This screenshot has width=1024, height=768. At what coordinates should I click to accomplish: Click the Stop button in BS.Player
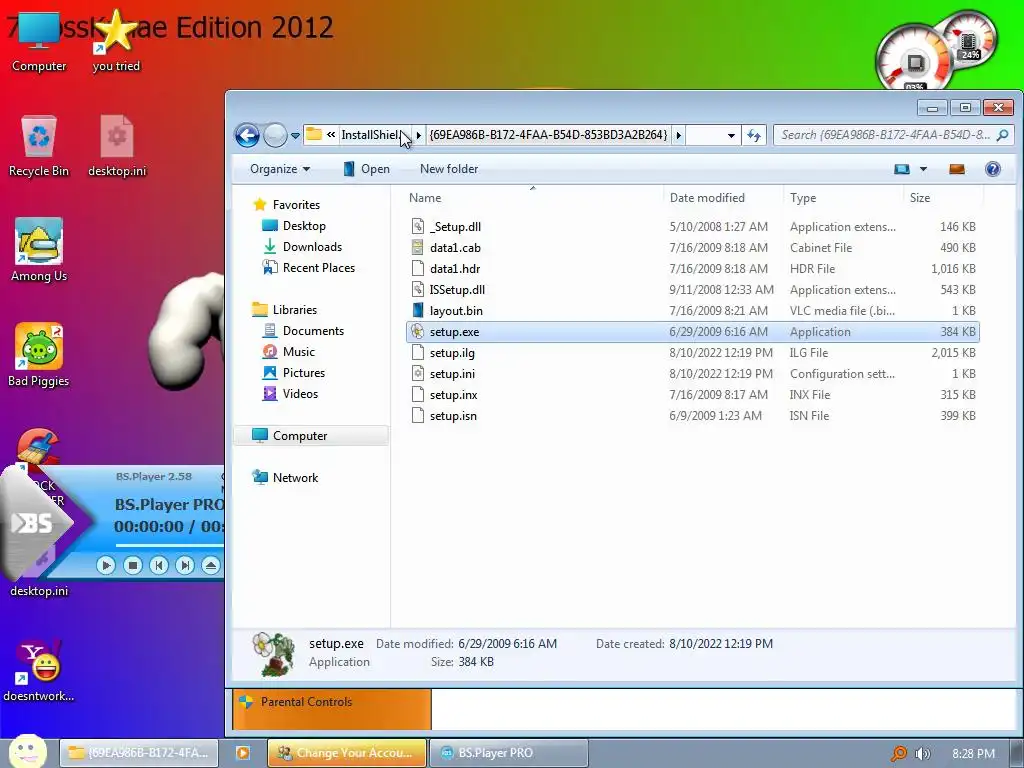[133, 565]
